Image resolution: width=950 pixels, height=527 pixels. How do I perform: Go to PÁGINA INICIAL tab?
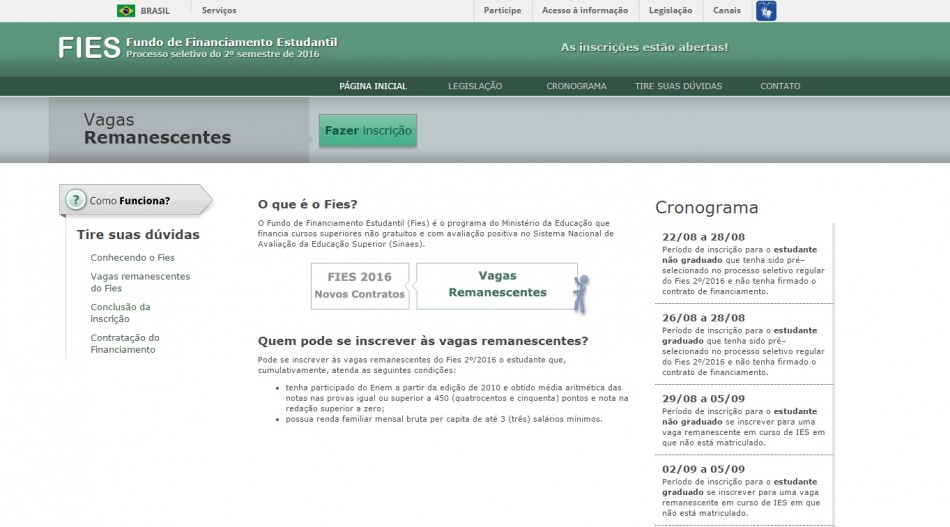click(x=373, y=86)
